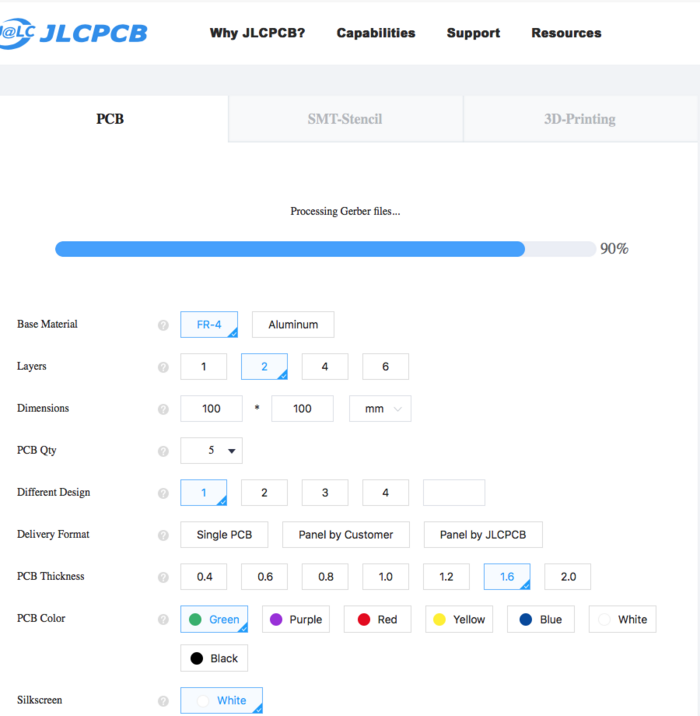Select 2 for Different Design

pyautogui.click(x=264, y=492)
